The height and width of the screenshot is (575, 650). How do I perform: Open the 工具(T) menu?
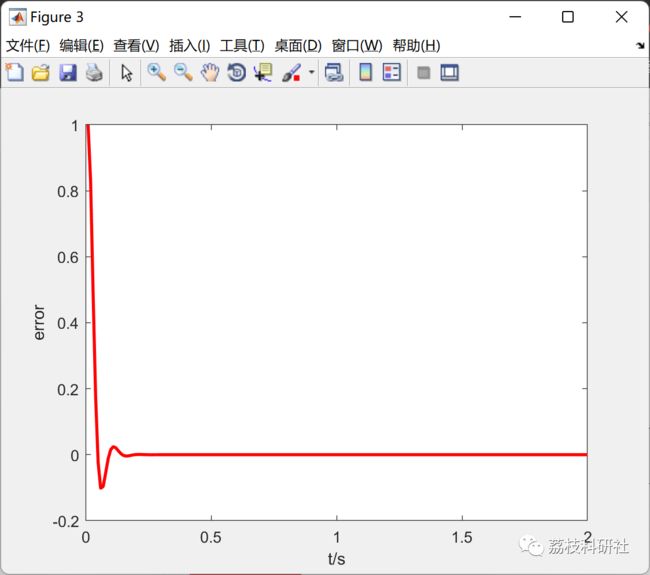pos(242,46)
